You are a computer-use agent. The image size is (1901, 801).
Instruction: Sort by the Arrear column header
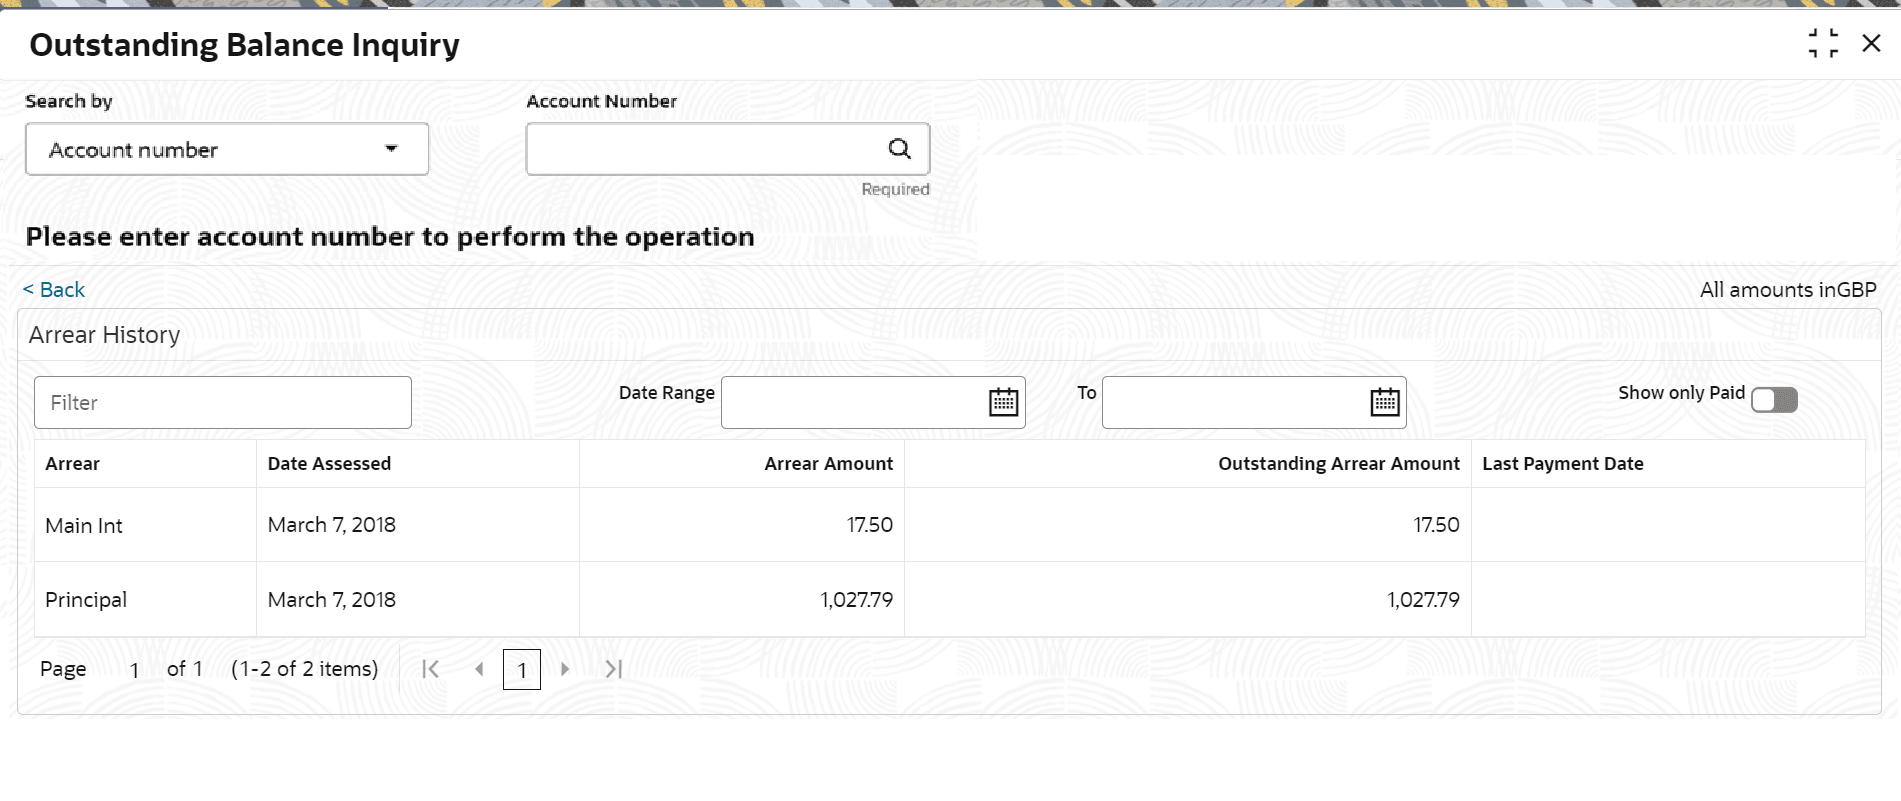[73, 464]
